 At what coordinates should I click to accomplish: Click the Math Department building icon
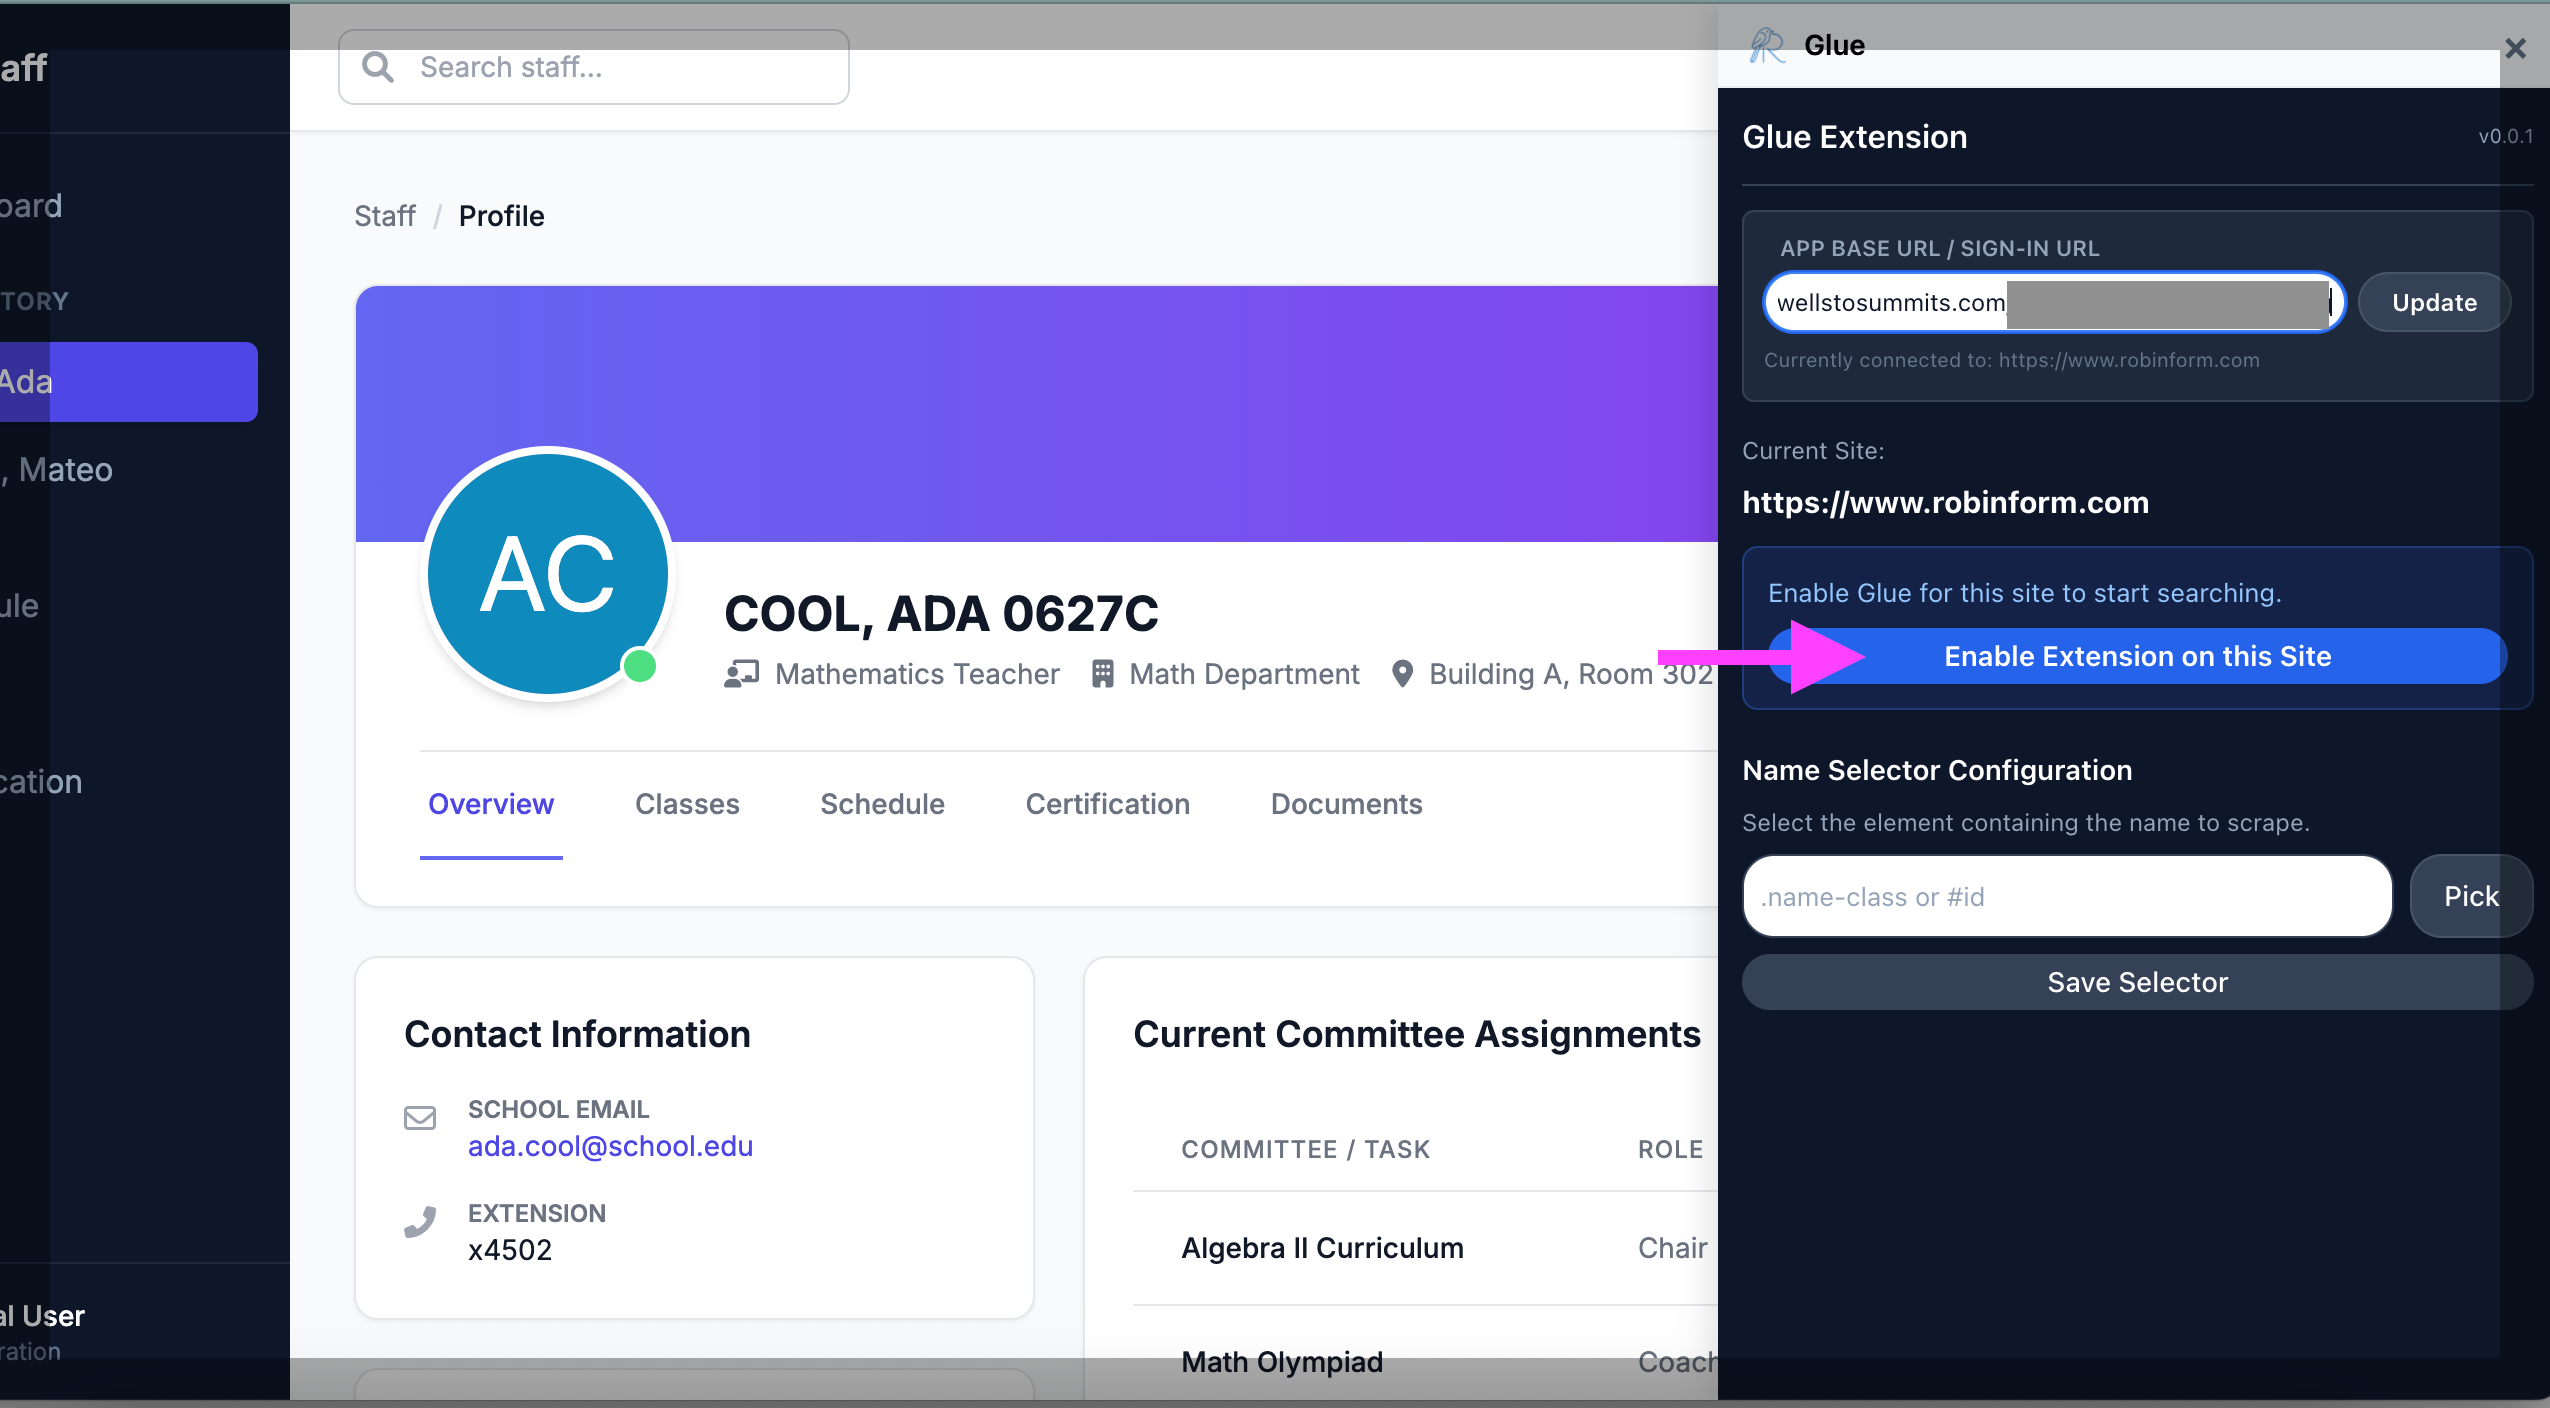(1102, 674)
